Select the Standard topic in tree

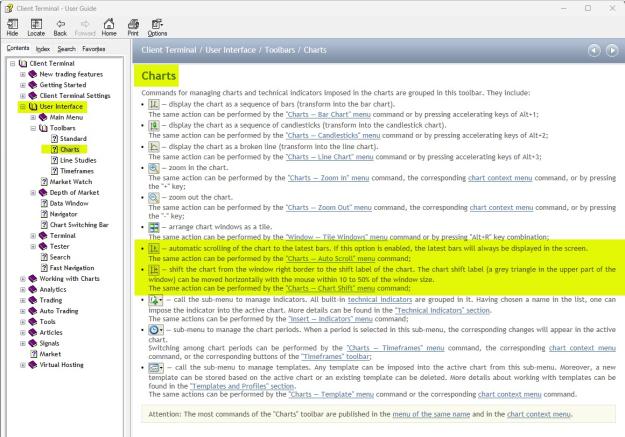click(73, 139)
